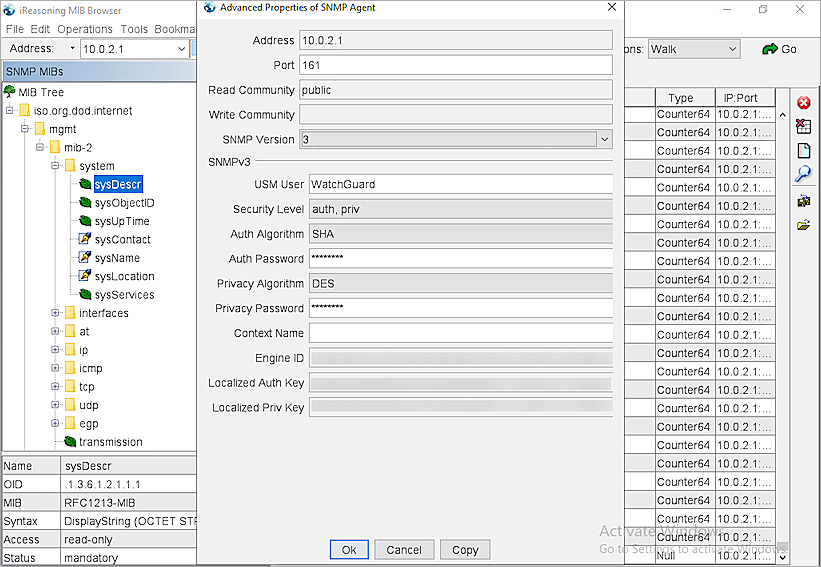Click the sysServices leaf icon
821x567 pixels.
85,294
